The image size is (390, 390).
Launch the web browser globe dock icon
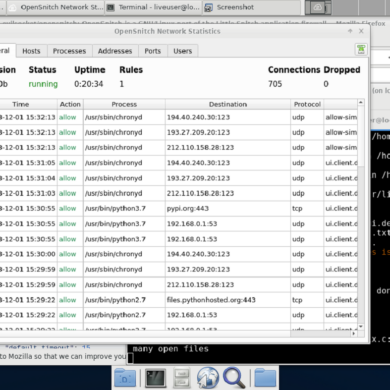click(208, 378)
